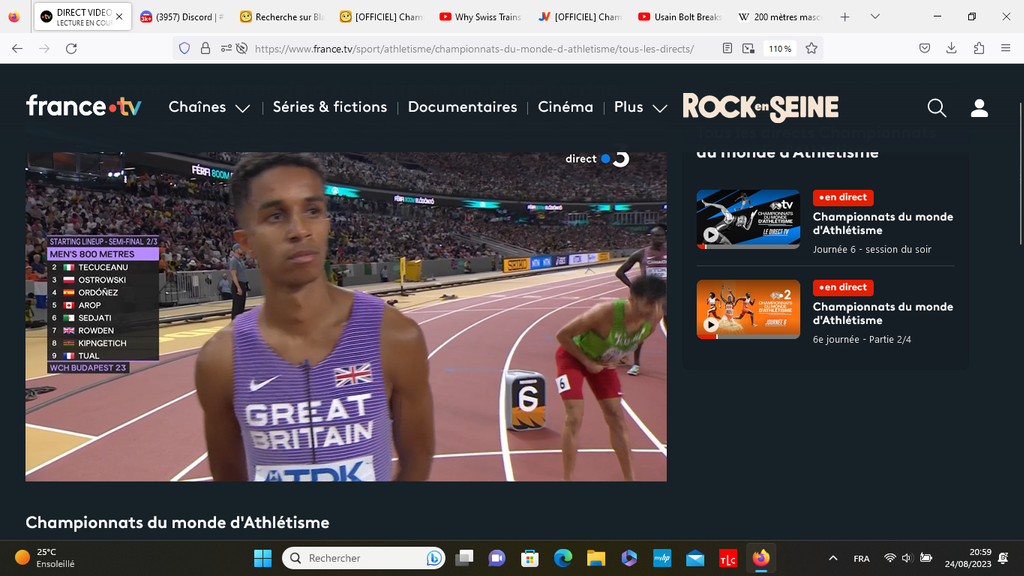Open the Mail app on the taskbar
This screenshot has height=576, width=1024.
click(695, 558)
